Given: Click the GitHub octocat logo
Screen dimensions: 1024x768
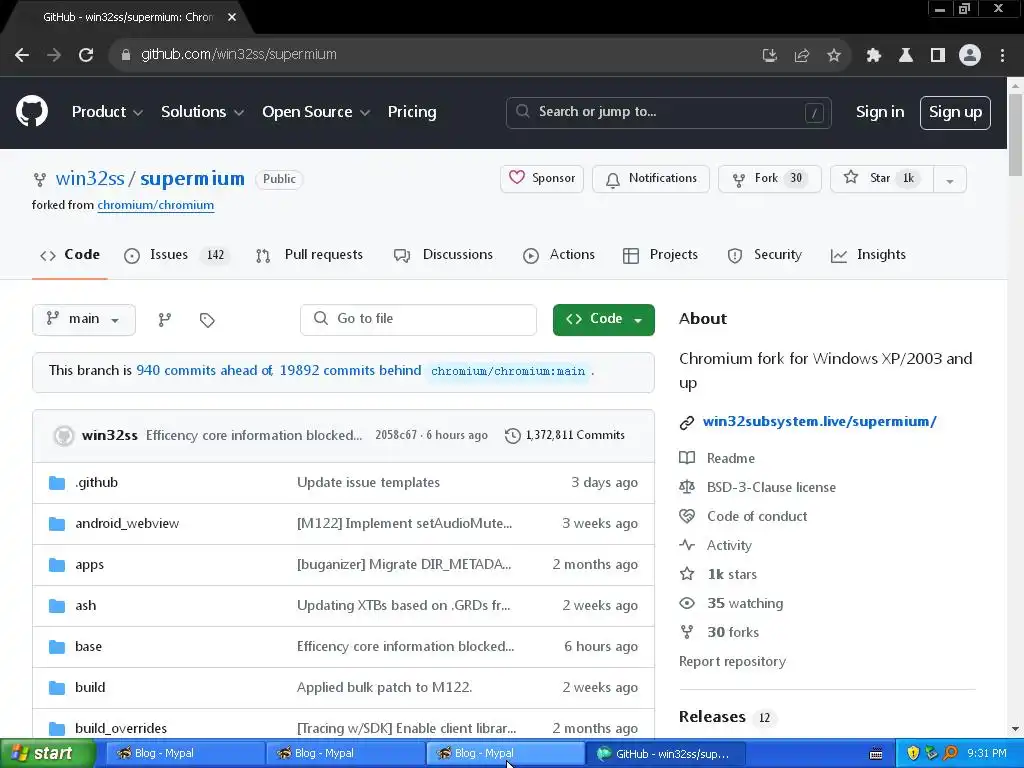Looking at the screenshot, I should (32, 112).
